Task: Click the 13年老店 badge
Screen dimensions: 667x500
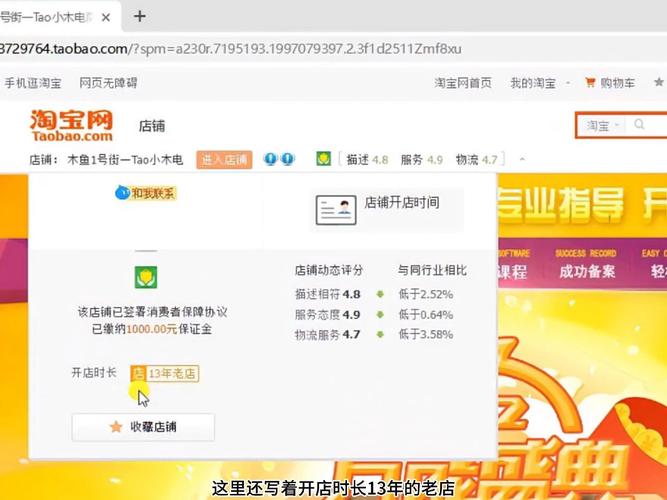Action: click(165, 374)
